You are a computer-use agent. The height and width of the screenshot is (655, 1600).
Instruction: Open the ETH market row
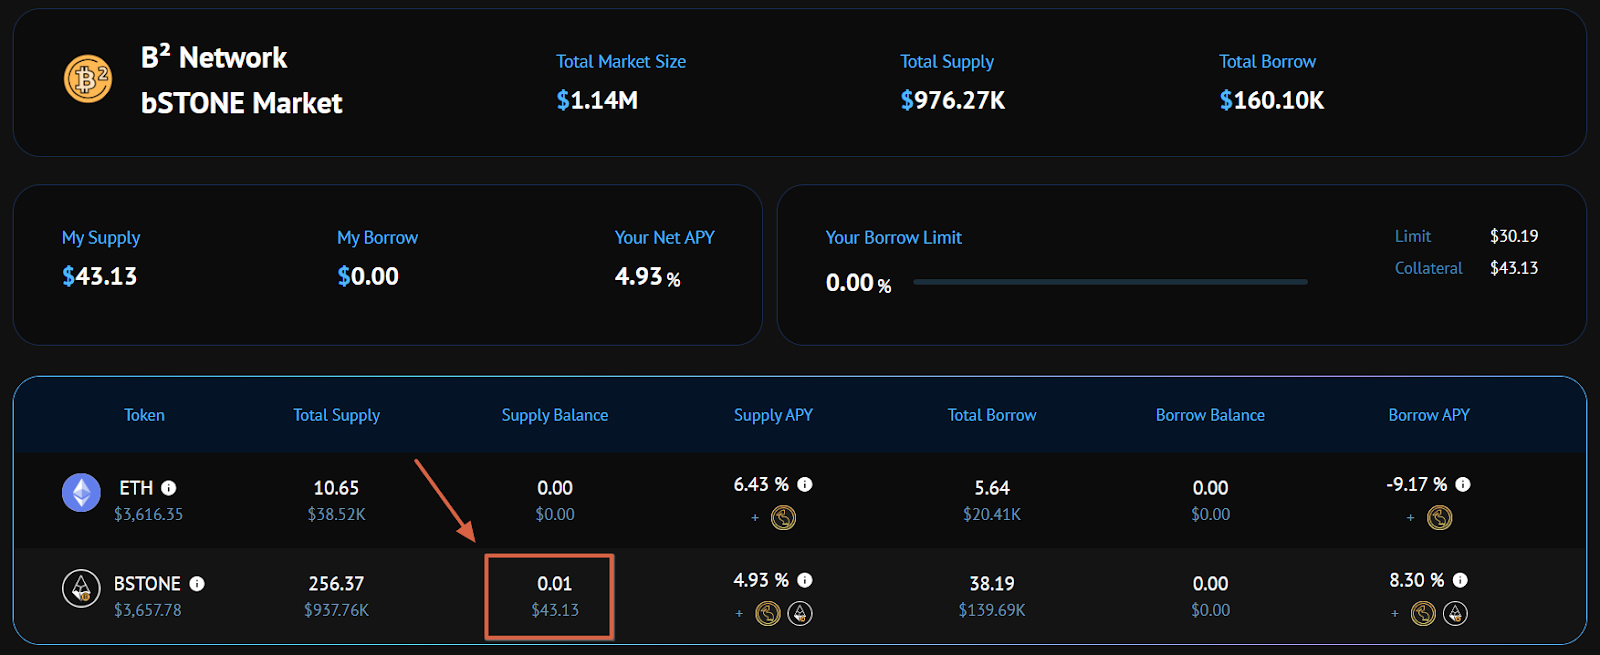pyautogui.click(x=800, y=500)
